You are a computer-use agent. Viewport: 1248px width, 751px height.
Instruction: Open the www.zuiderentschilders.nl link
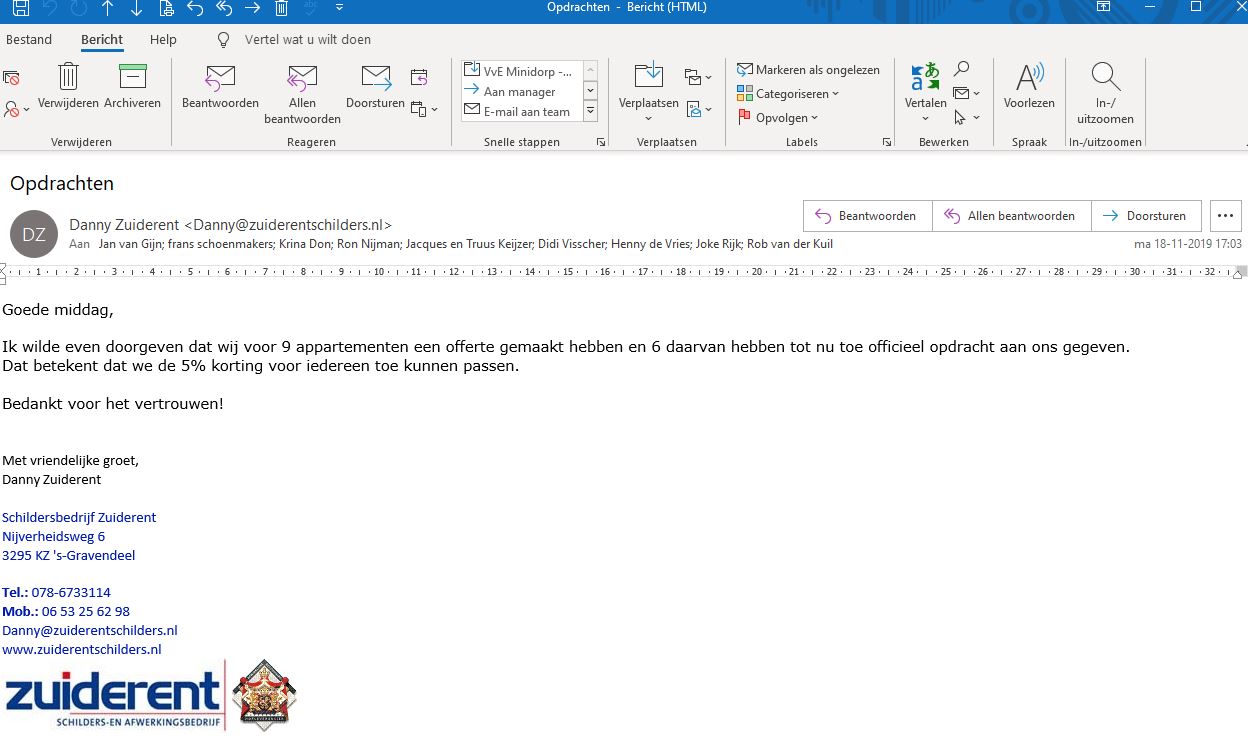[x=82, y=649]
